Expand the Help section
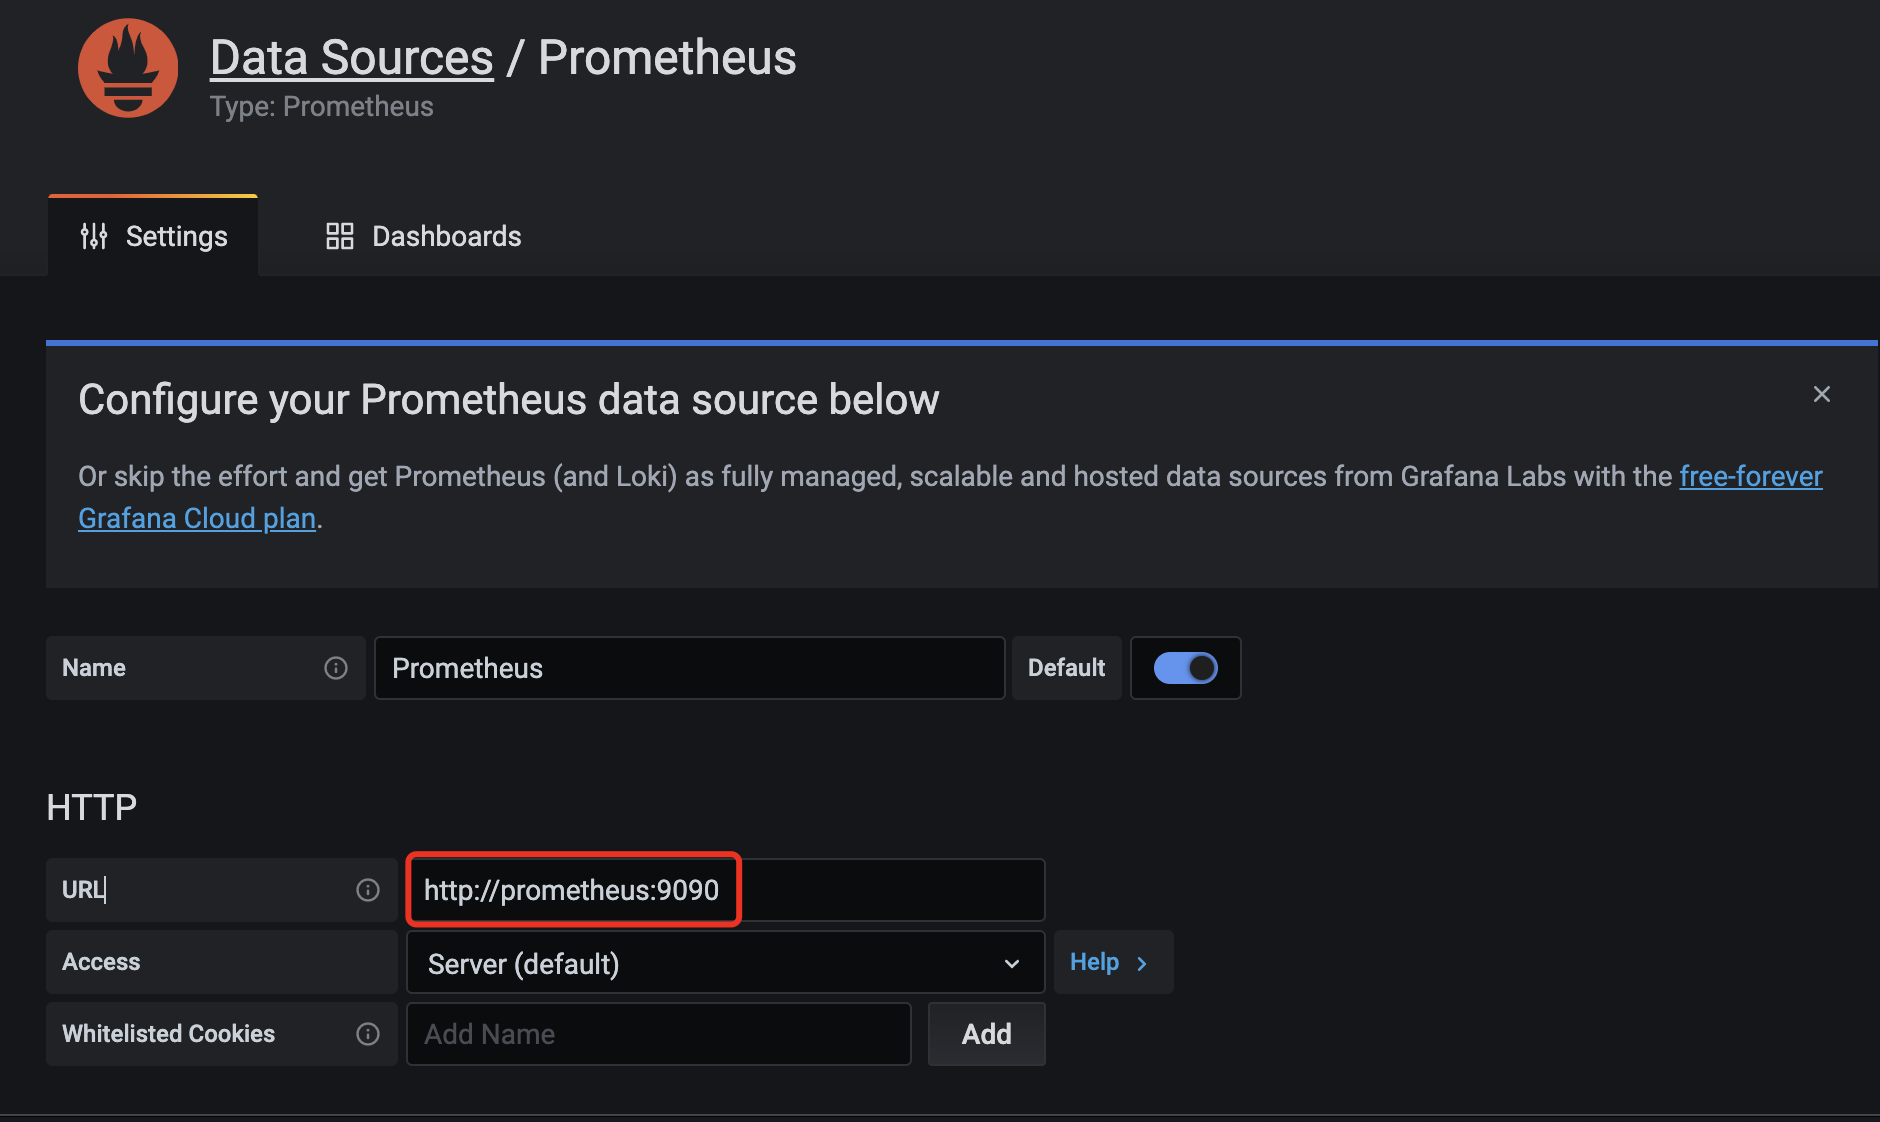 1113,962
